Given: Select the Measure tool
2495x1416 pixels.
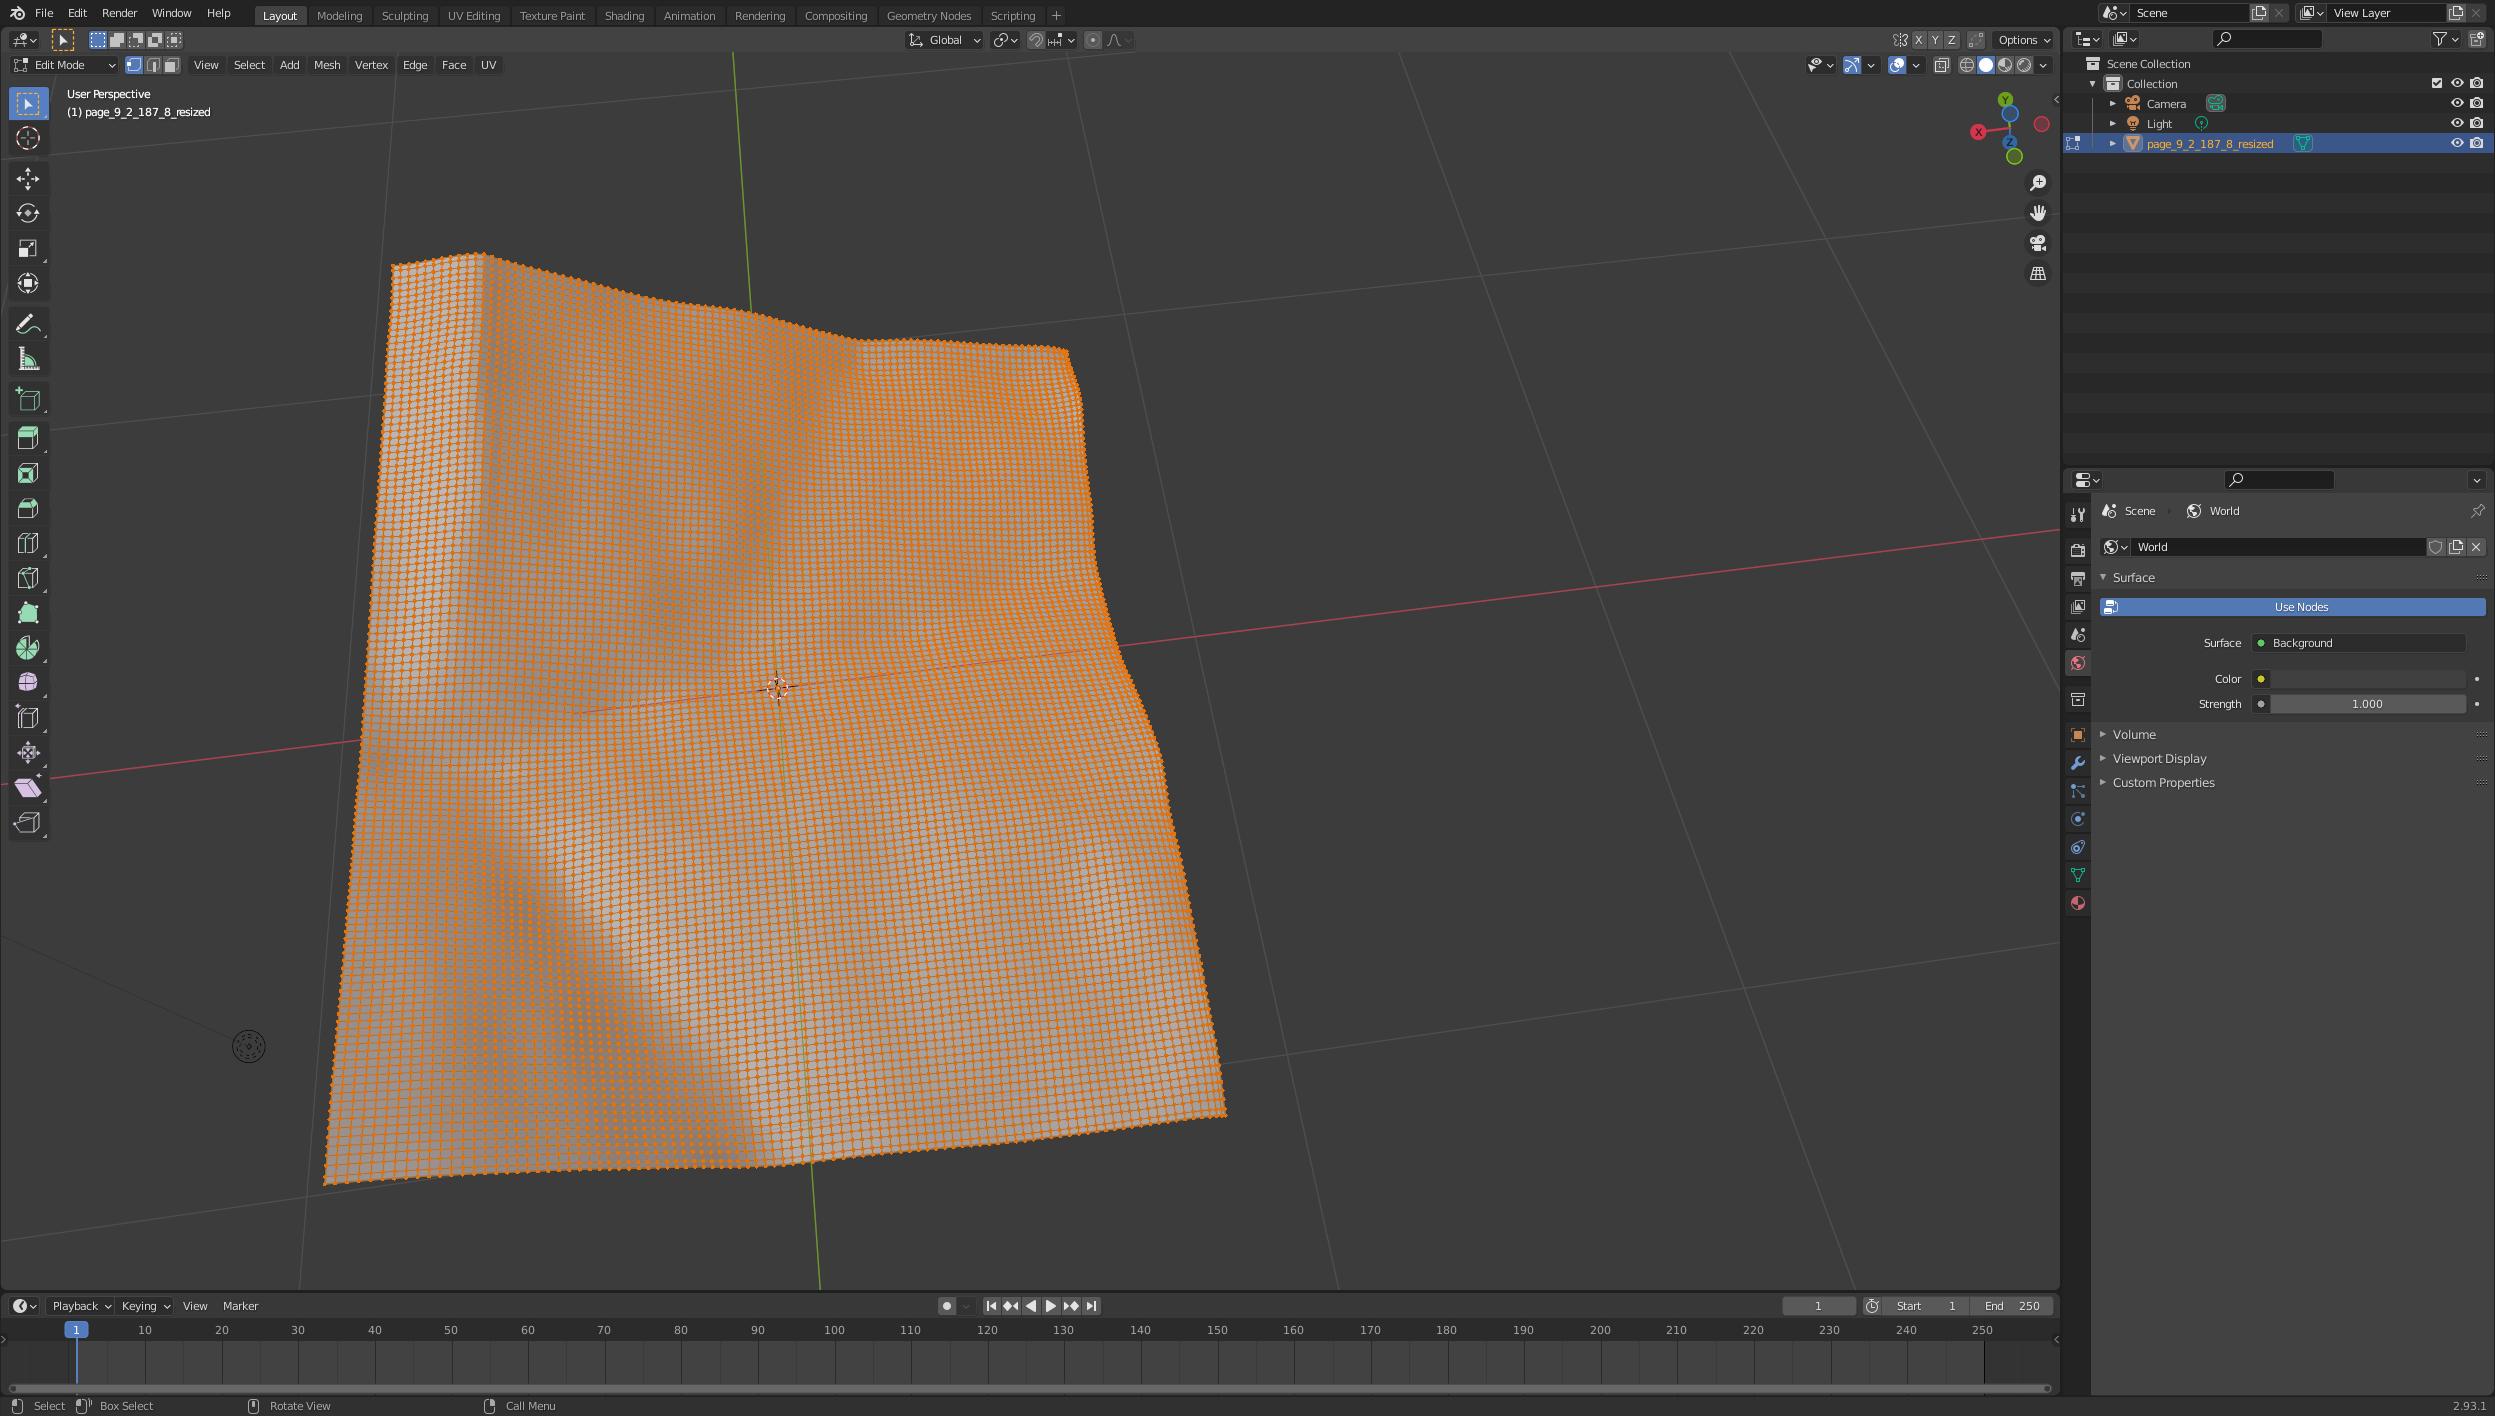Looking at the screenshot, I should [x=28, y=360].
